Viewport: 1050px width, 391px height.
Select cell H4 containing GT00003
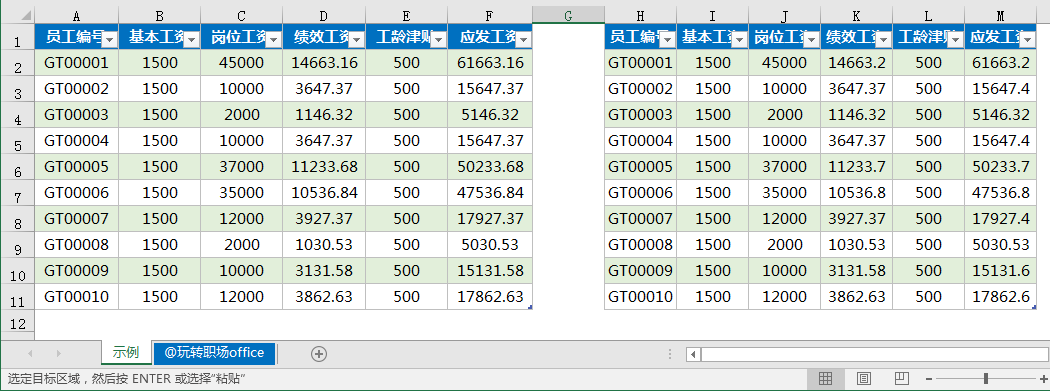coord(641,115)
